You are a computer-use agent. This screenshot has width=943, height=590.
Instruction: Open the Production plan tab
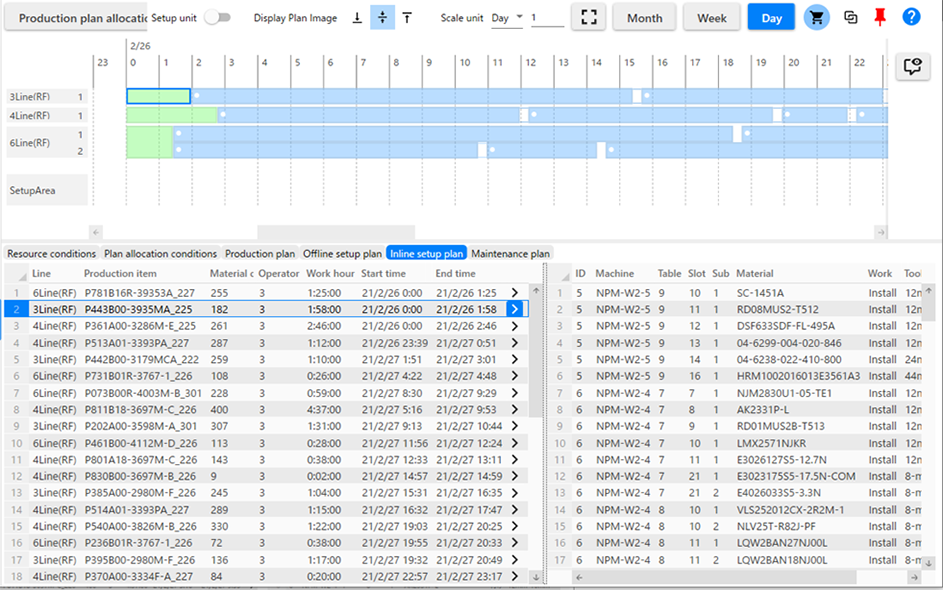(260, 254)
